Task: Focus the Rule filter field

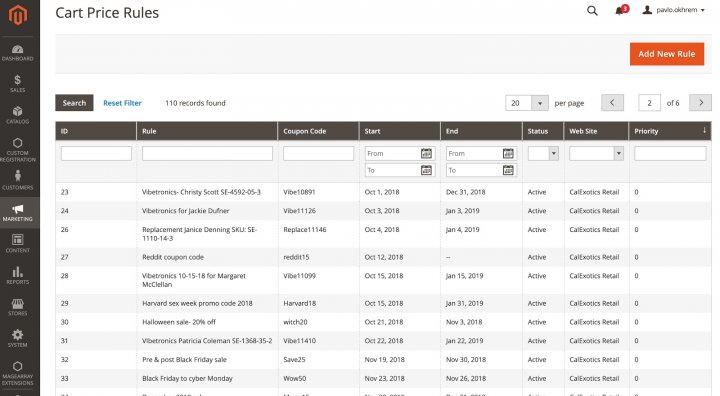Action: [x=207, y=153]
